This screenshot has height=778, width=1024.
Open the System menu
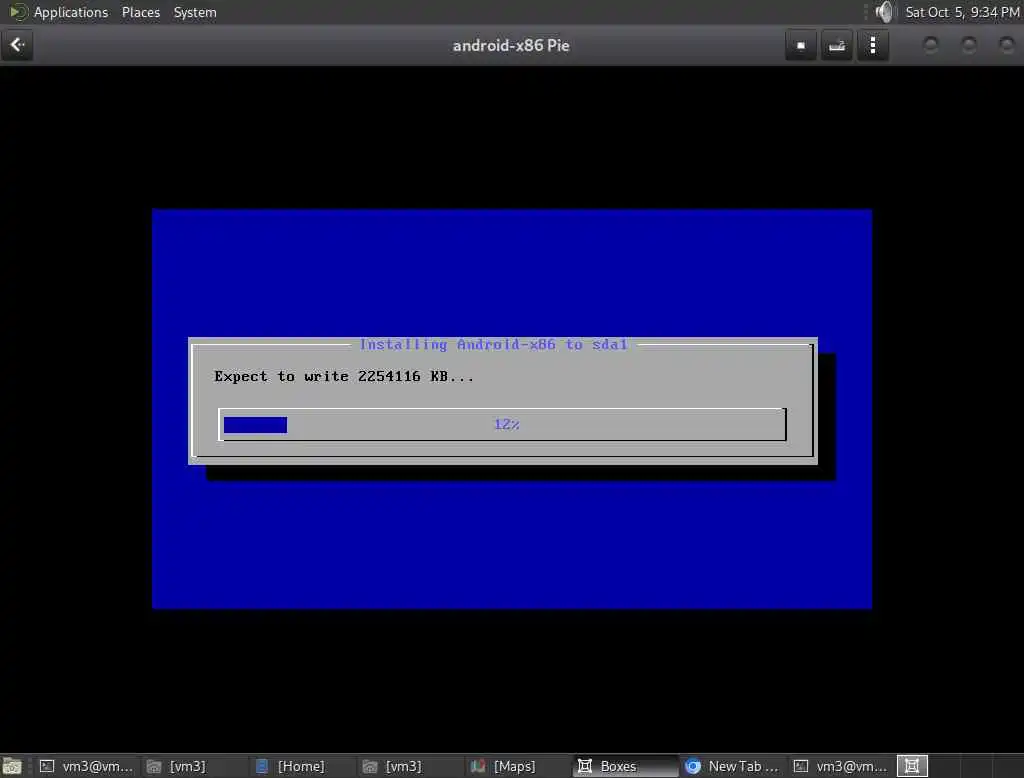[x=195, y=12]
